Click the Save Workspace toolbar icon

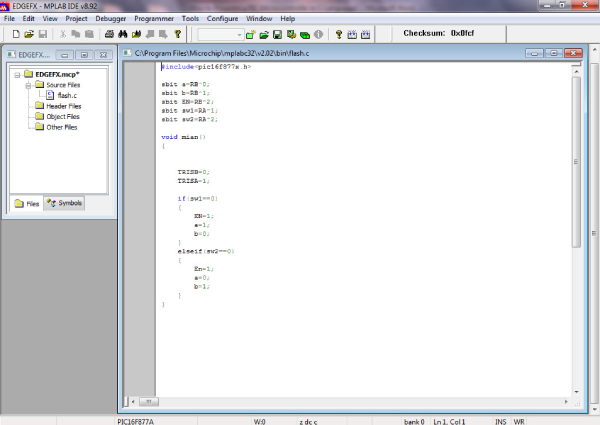click(x=278, y=34)
